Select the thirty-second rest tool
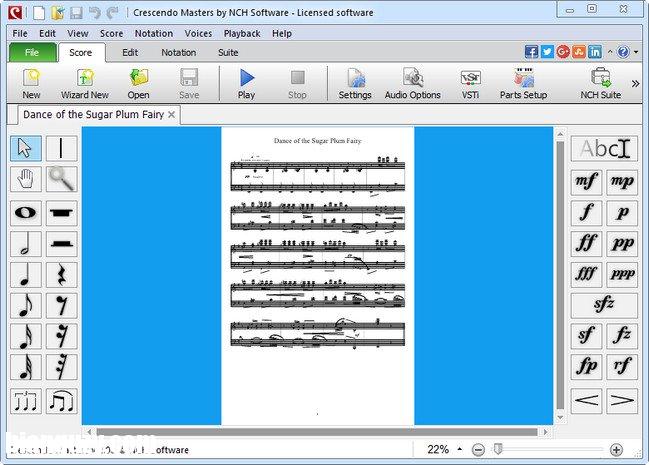The width and height of the screenshot is (649, 465). tap(61, 366)
